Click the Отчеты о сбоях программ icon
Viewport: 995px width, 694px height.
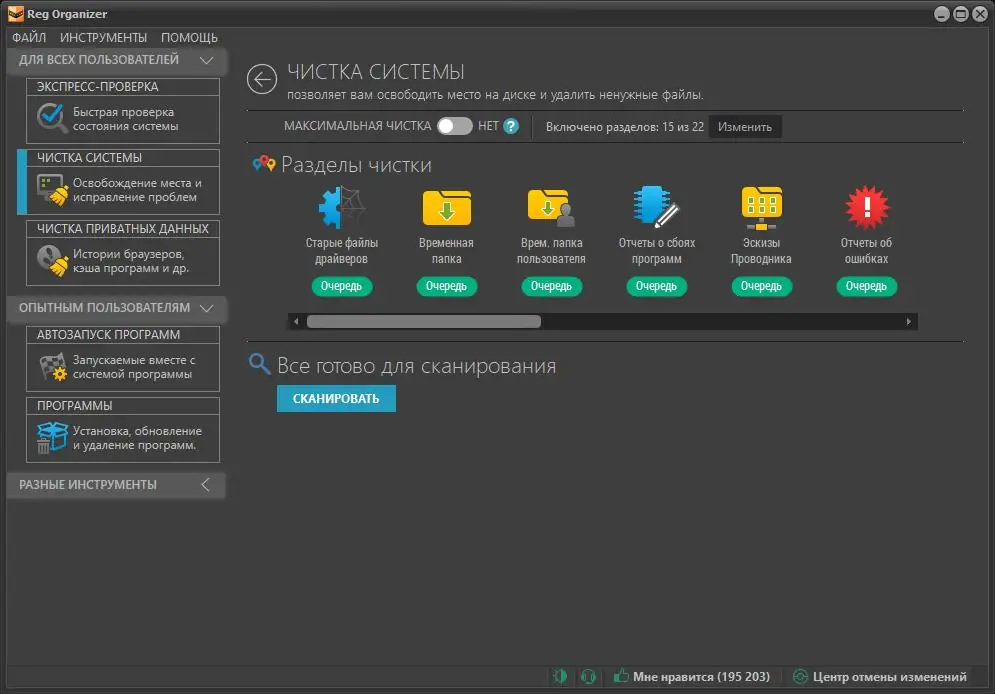[657, 205]
